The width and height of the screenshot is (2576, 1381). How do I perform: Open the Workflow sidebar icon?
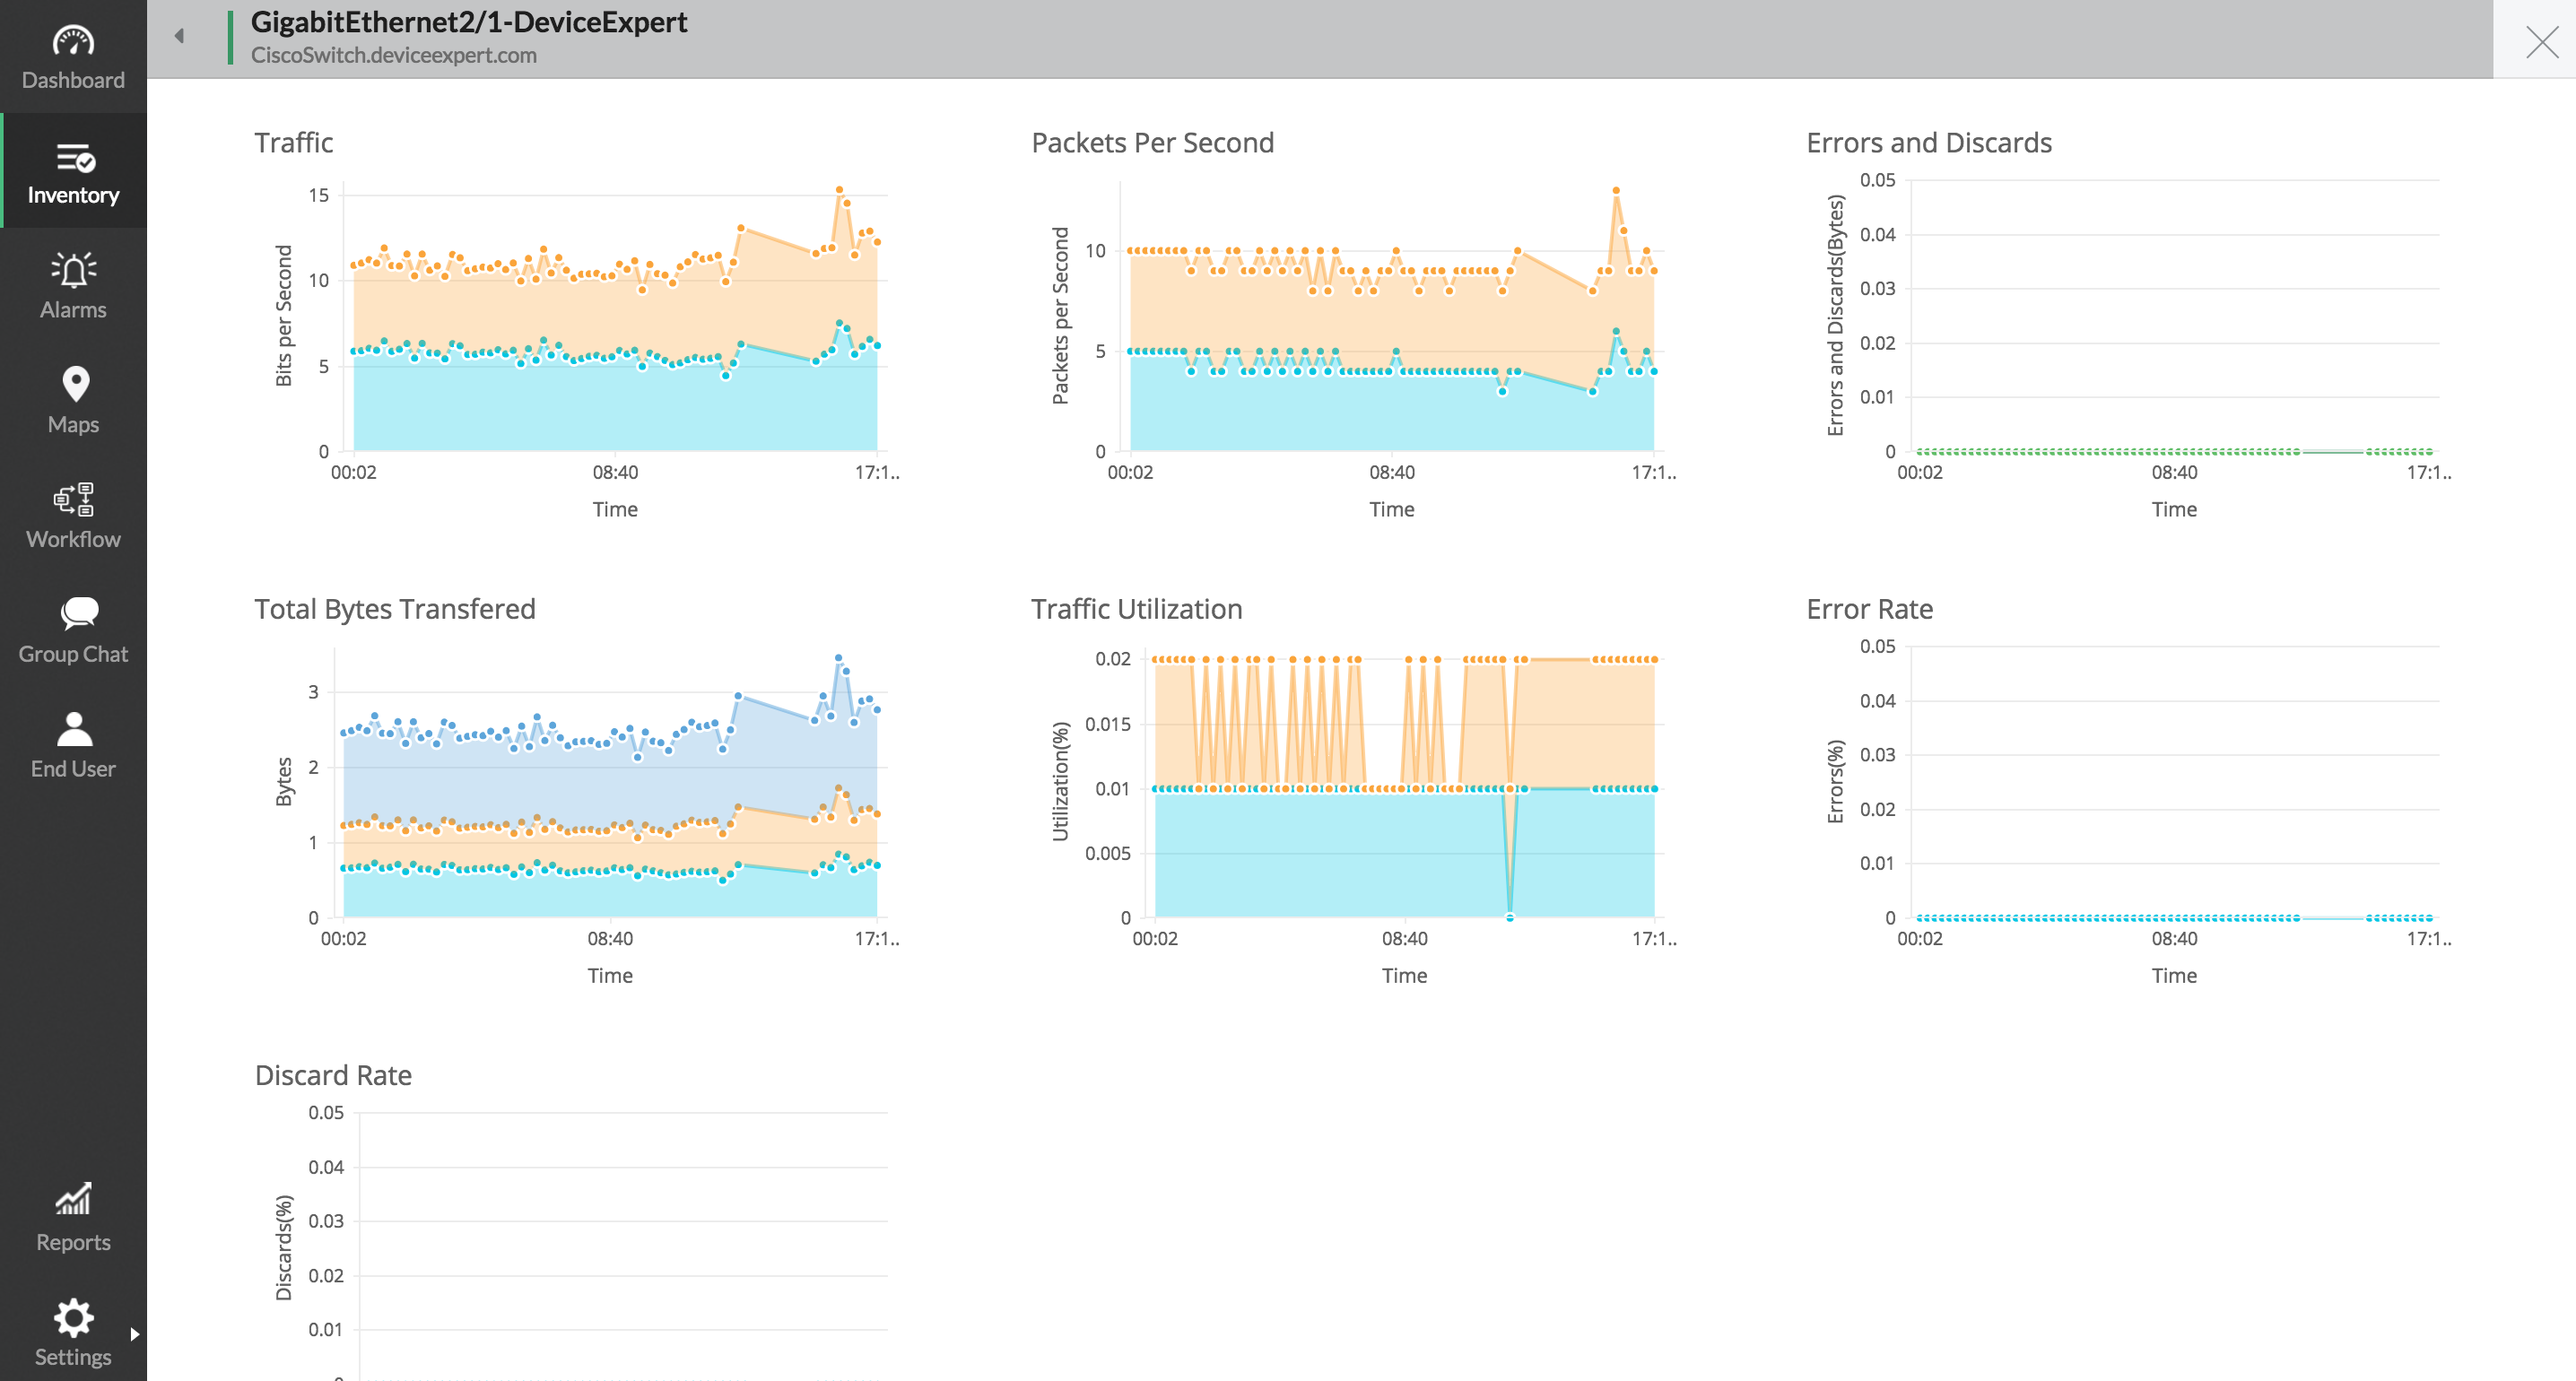coord(73,499)
